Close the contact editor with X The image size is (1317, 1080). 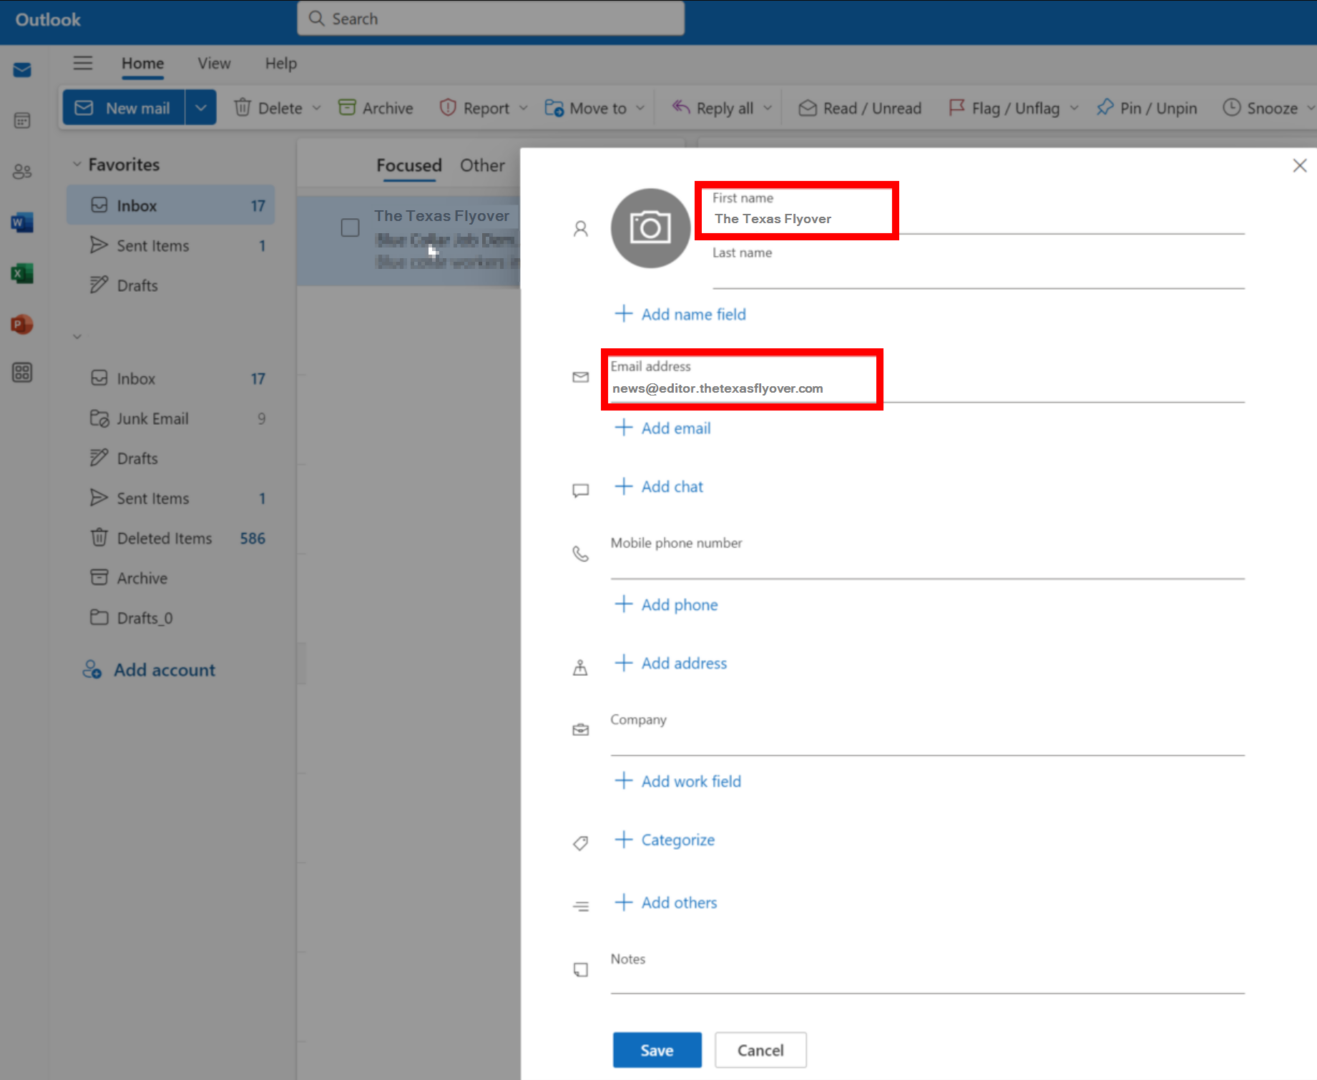1299,166
